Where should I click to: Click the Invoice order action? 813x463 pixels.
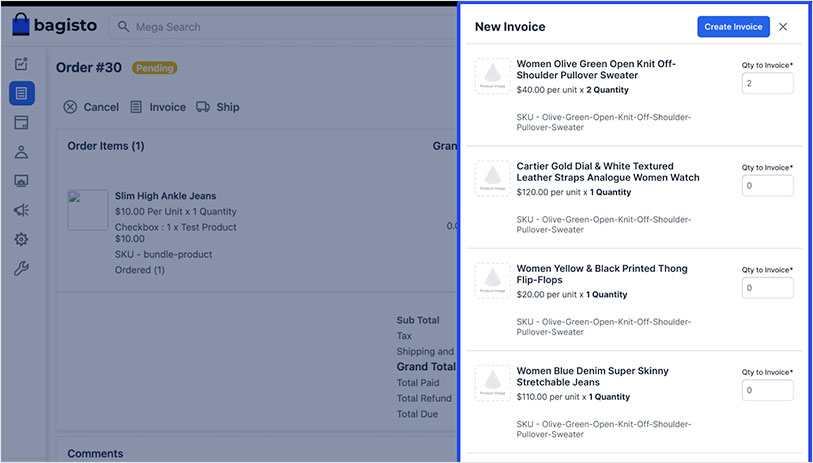click(x=158, y=107)
